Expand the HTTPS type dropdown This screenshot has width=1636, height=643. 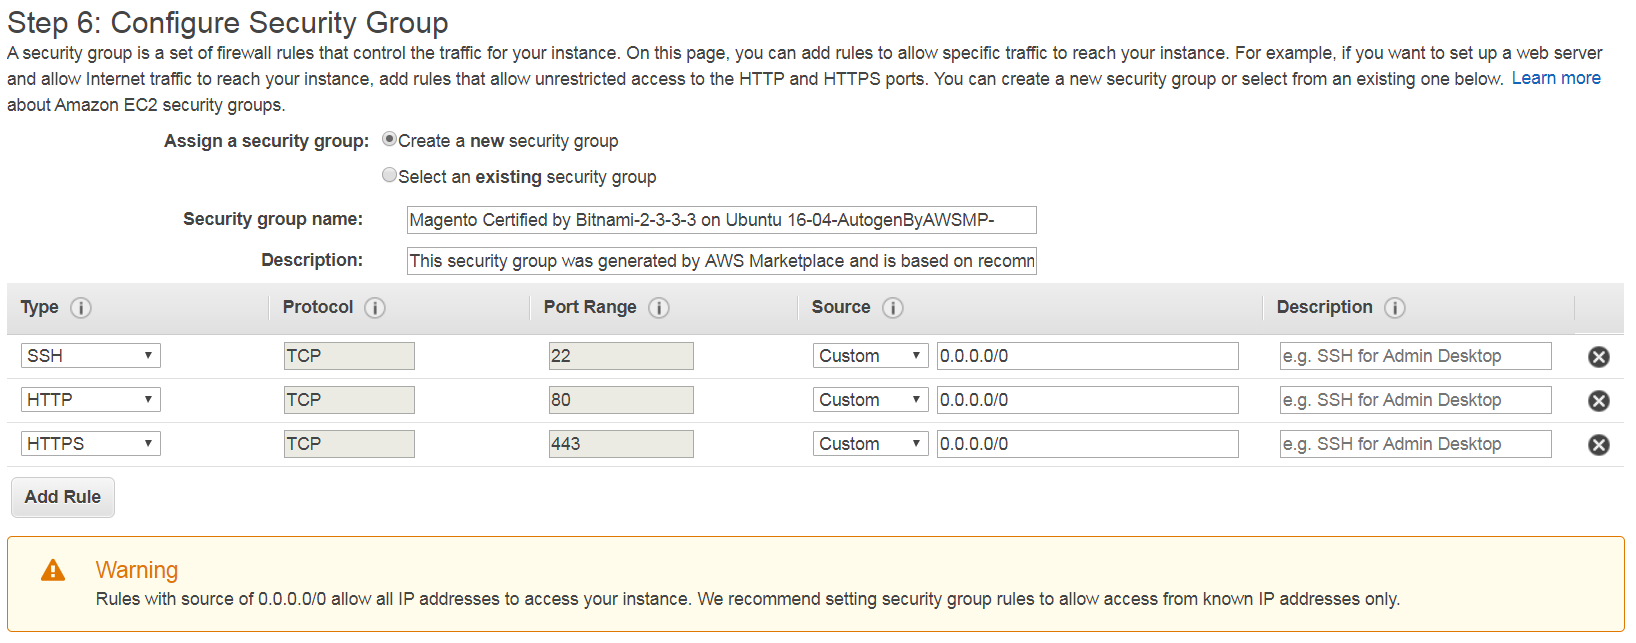(x=90, y=444)
